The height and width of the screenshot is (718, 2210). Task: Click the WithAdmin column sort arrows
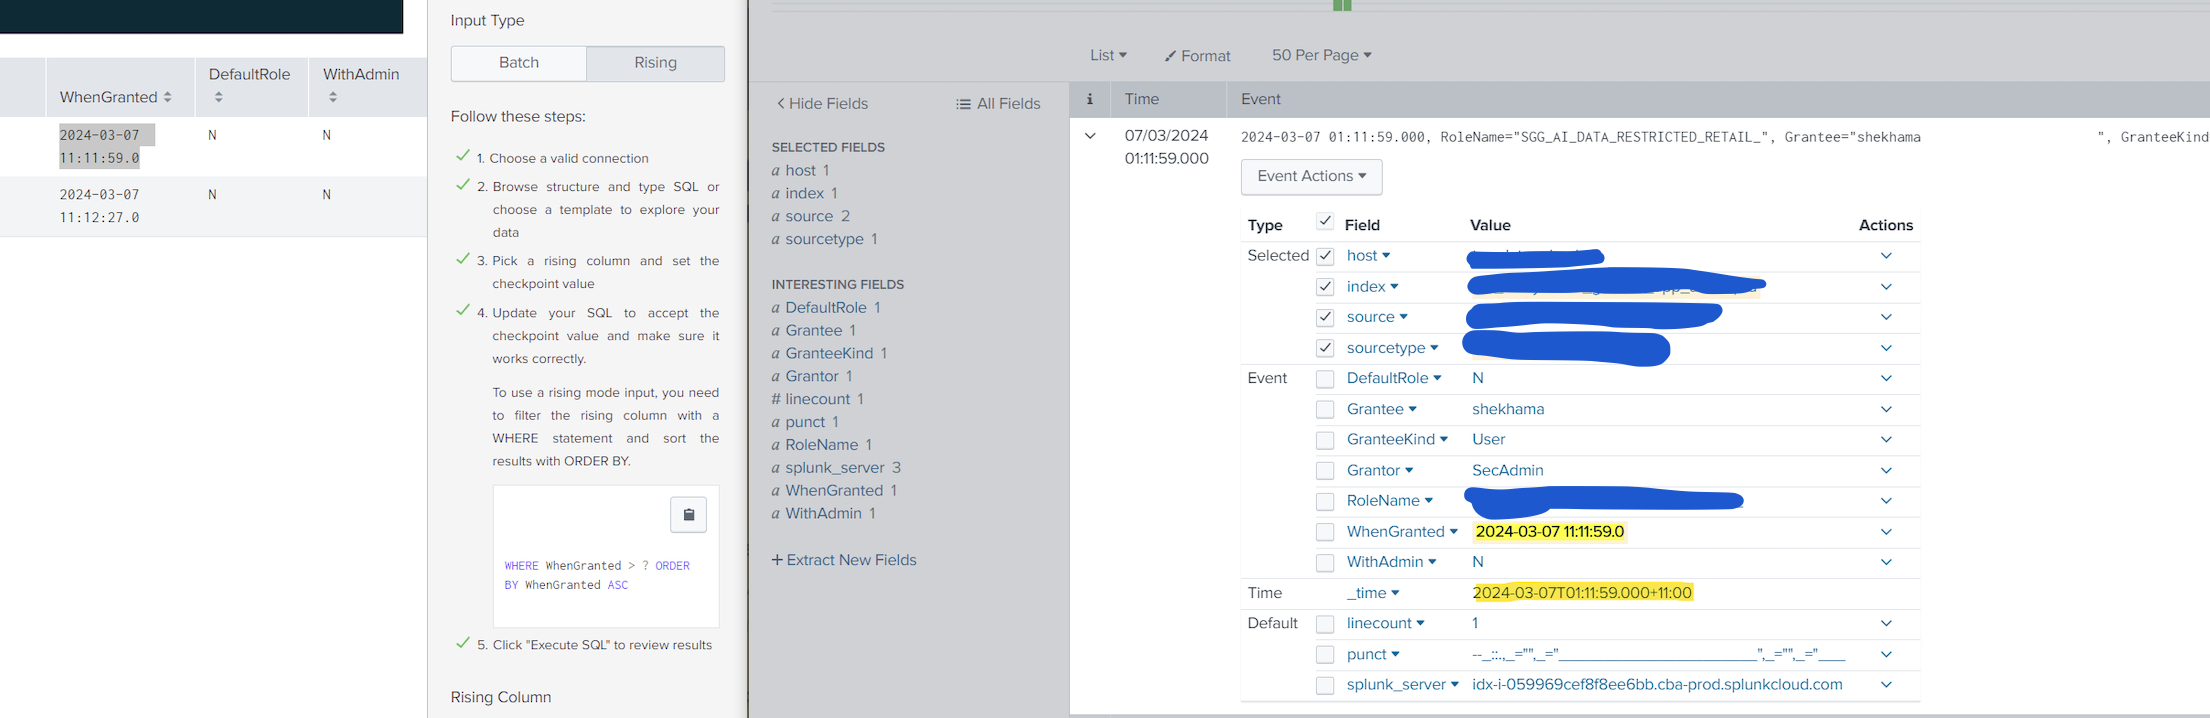(333, 97)
